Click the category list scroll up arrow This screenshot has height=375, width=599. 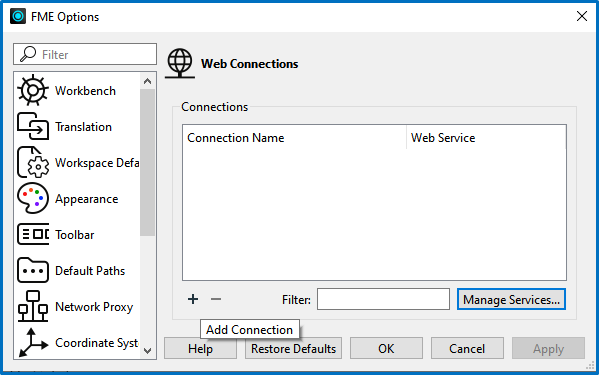147,81
